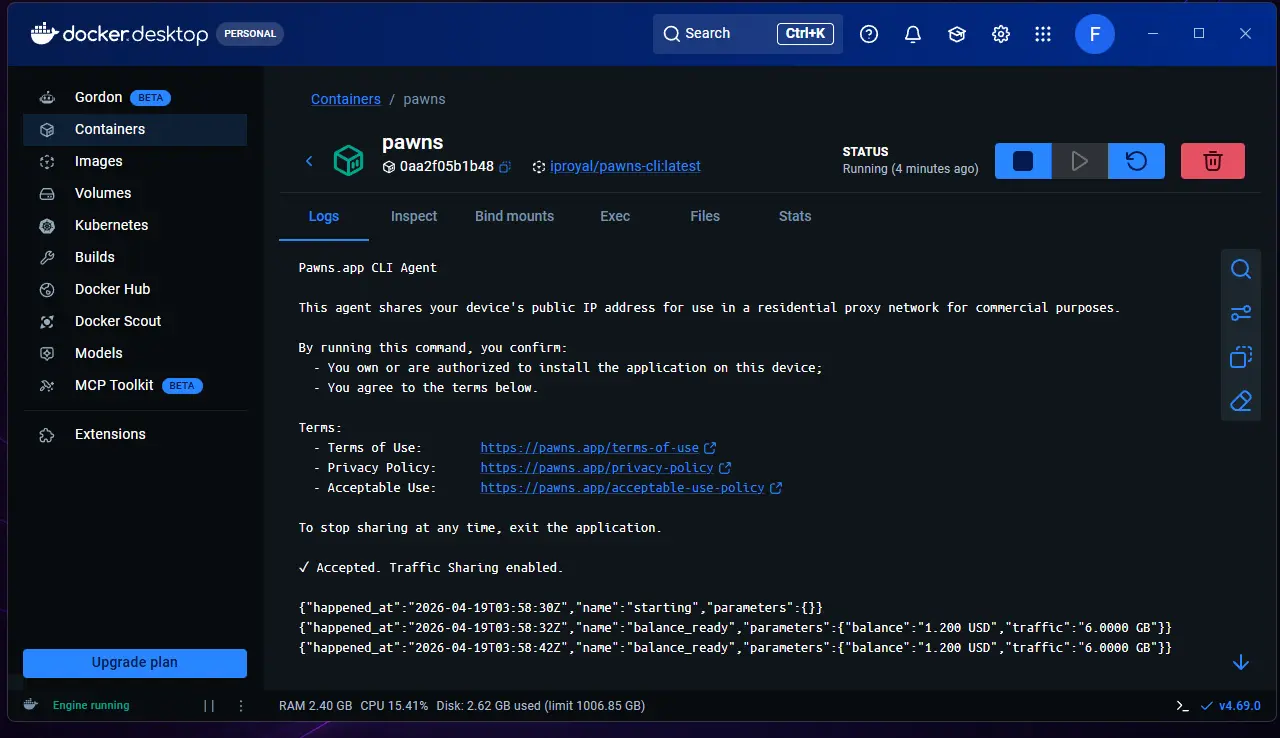Screen dimensions: 1280x738
Task: Click the 03:58:42Z balance_ready log entry
Action: [735, 647]
